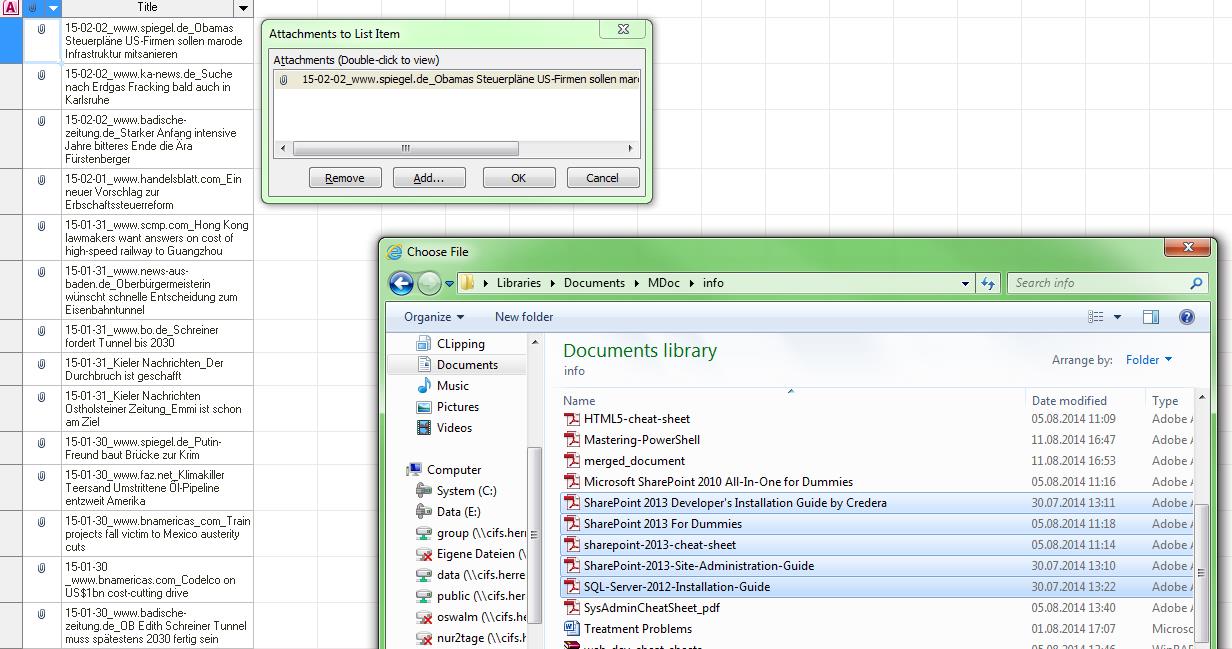
Task: Click New folder in the toolbar
Action: point(524,317)
